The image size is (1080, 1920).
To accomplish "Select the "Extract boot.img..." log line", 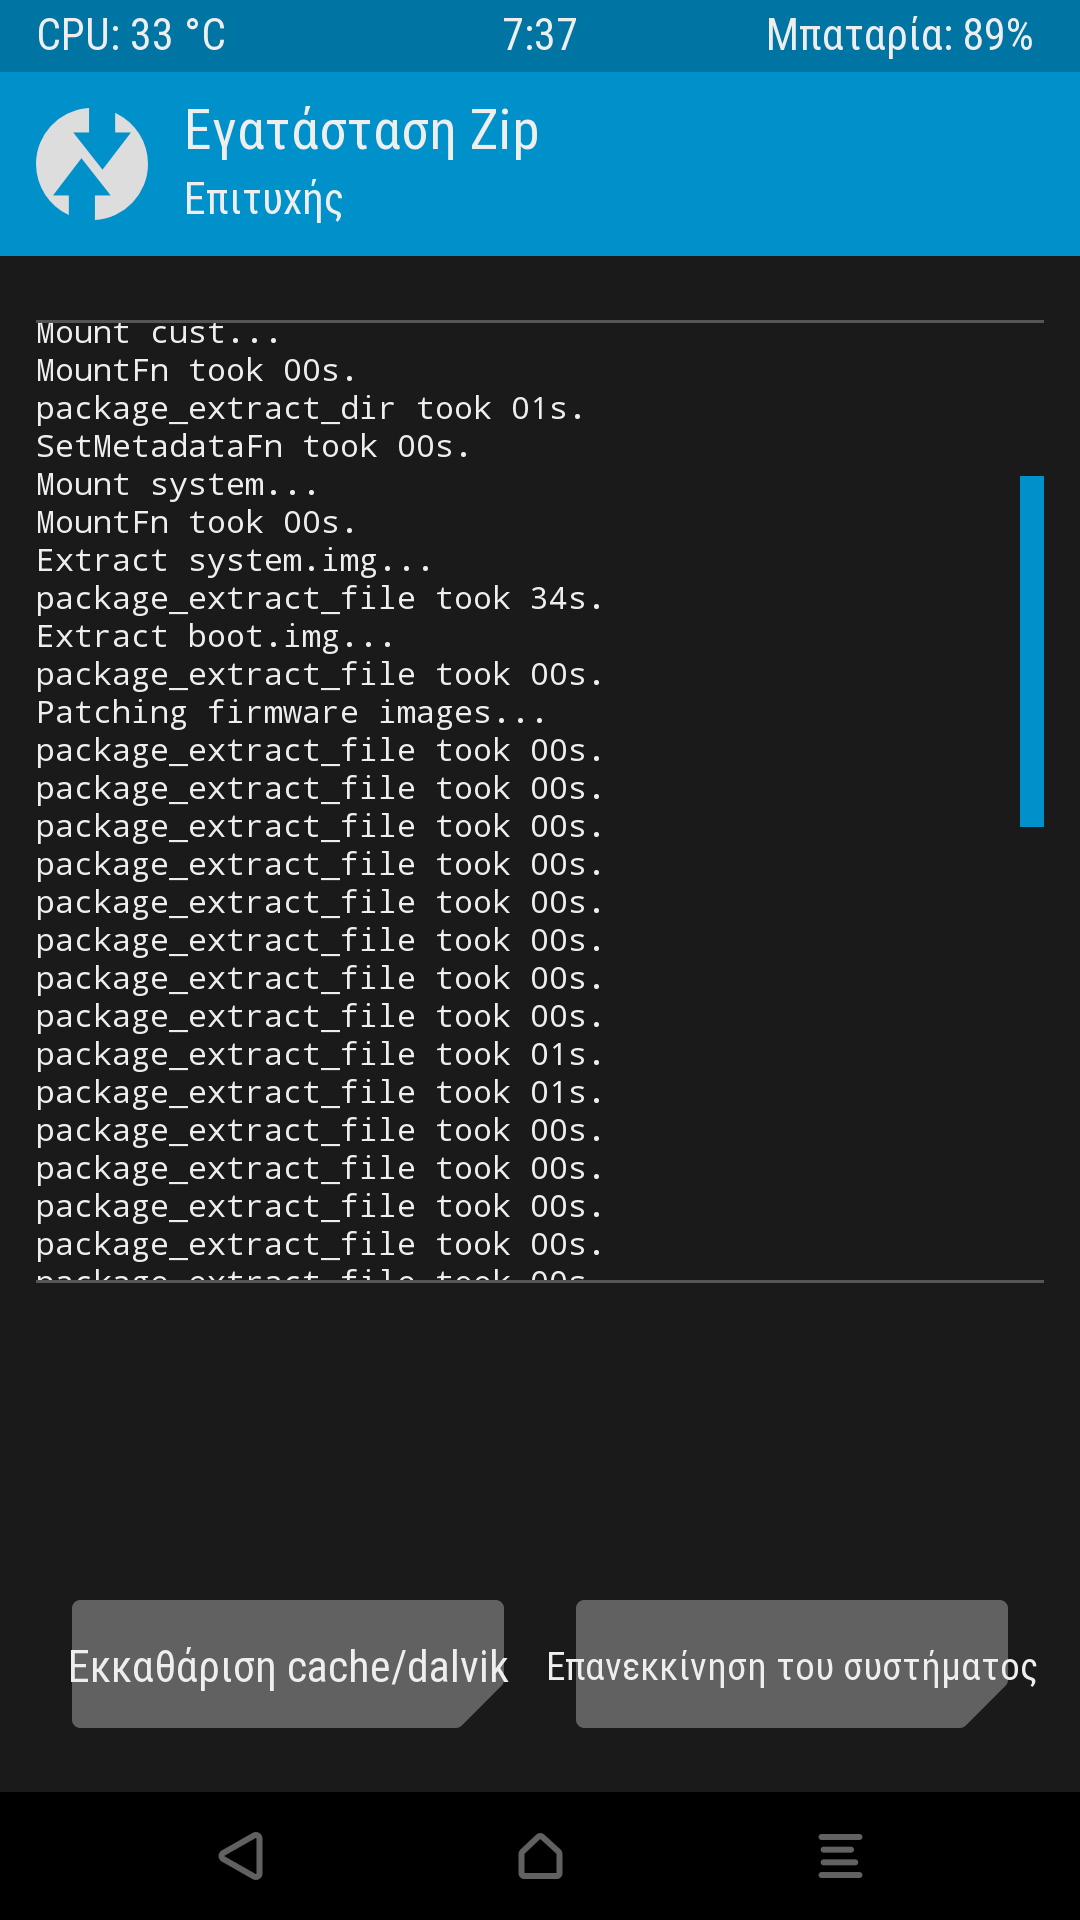I will (x=215, y=637).
